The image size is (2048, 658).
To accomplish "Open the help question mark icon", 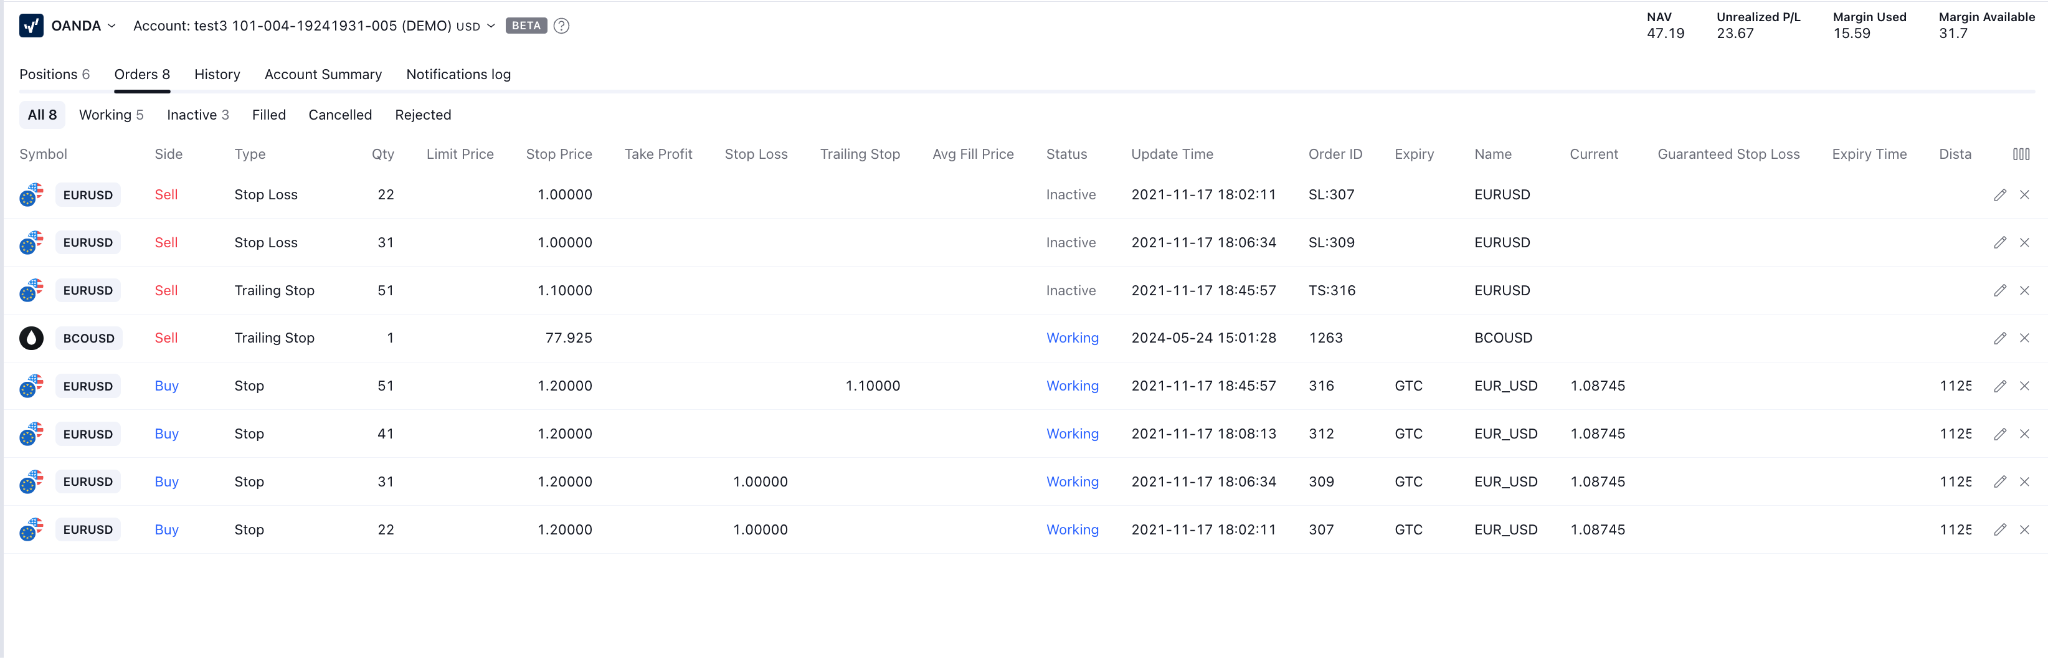I will [562, 26].
